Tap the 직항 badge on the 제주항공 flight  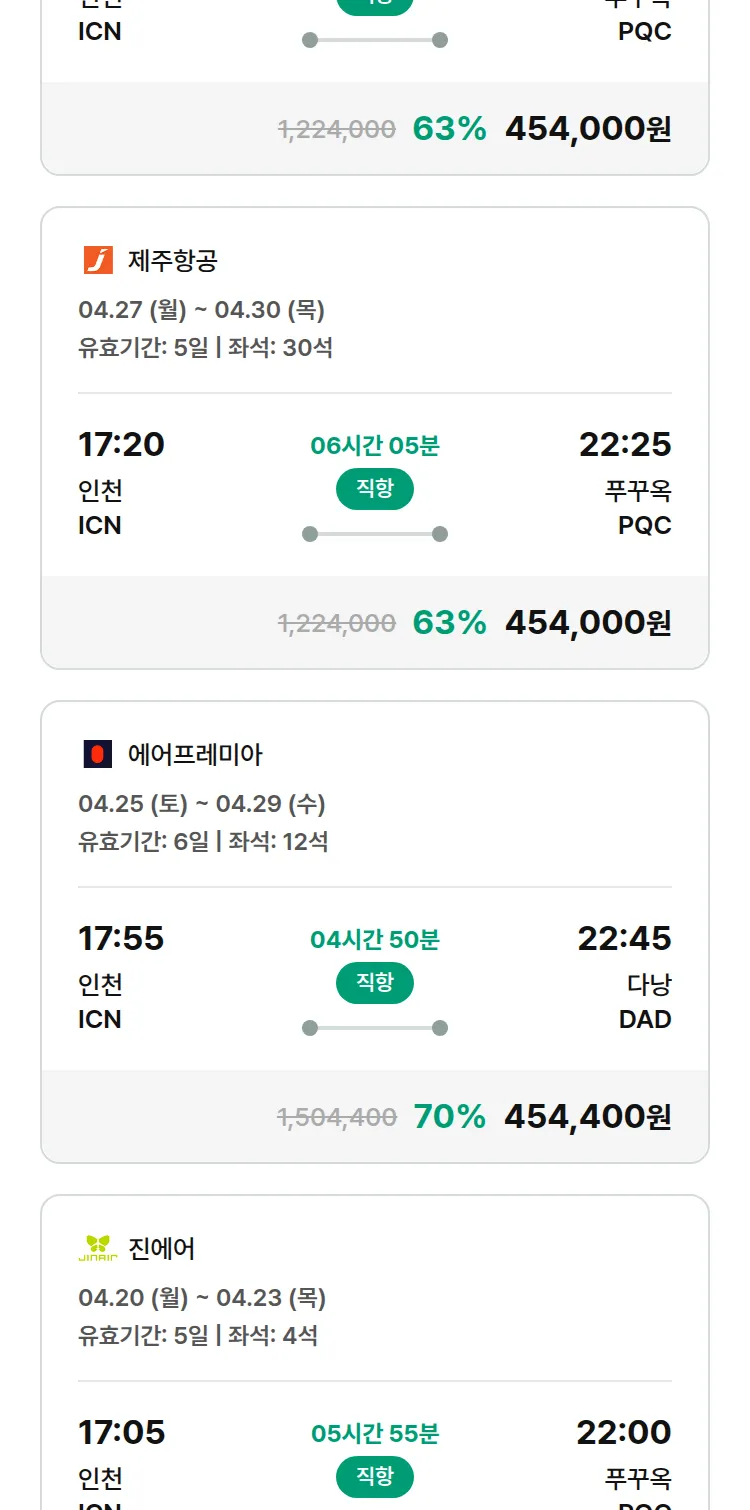click(x=375, y=489)
